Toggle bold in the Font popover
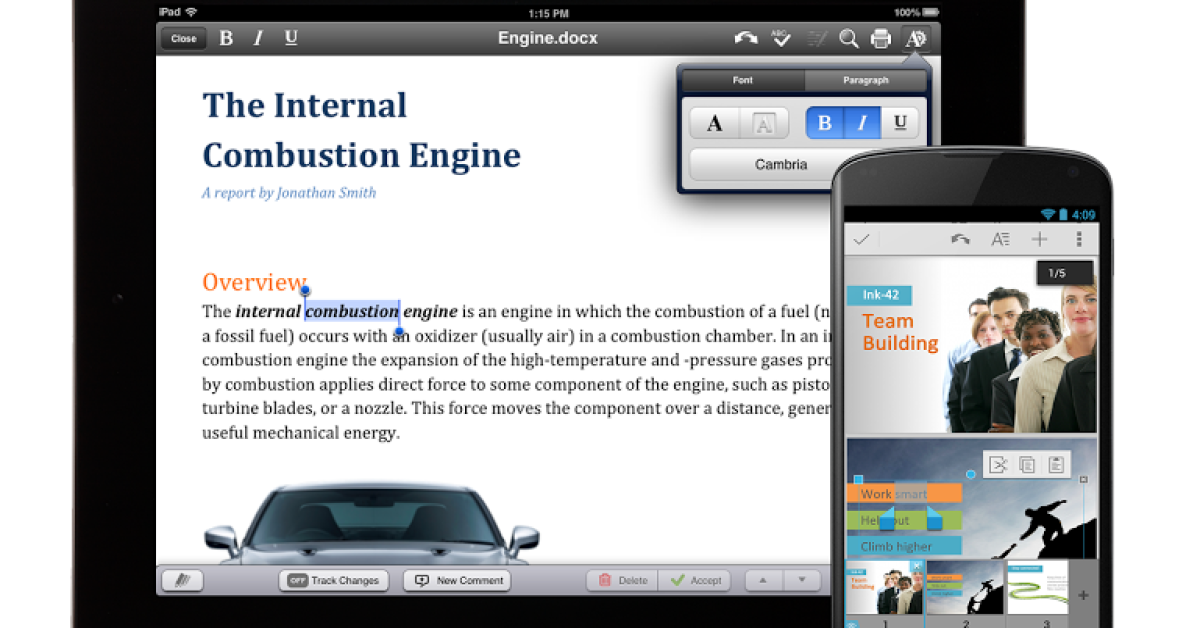 tap(825, 123)
